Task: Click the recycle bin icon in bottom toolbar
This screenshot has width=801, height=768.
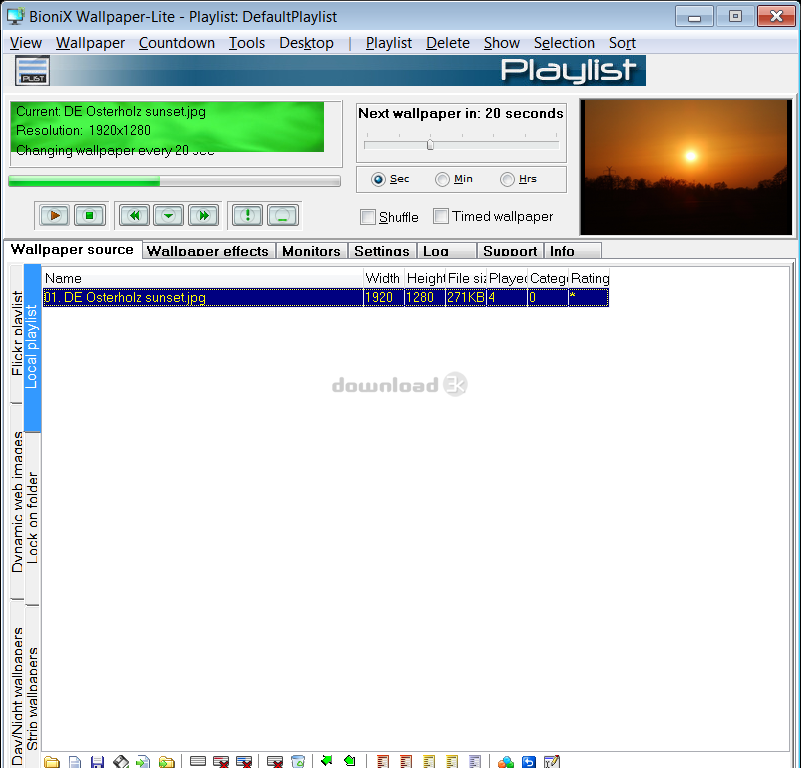Action: [297, 762]
